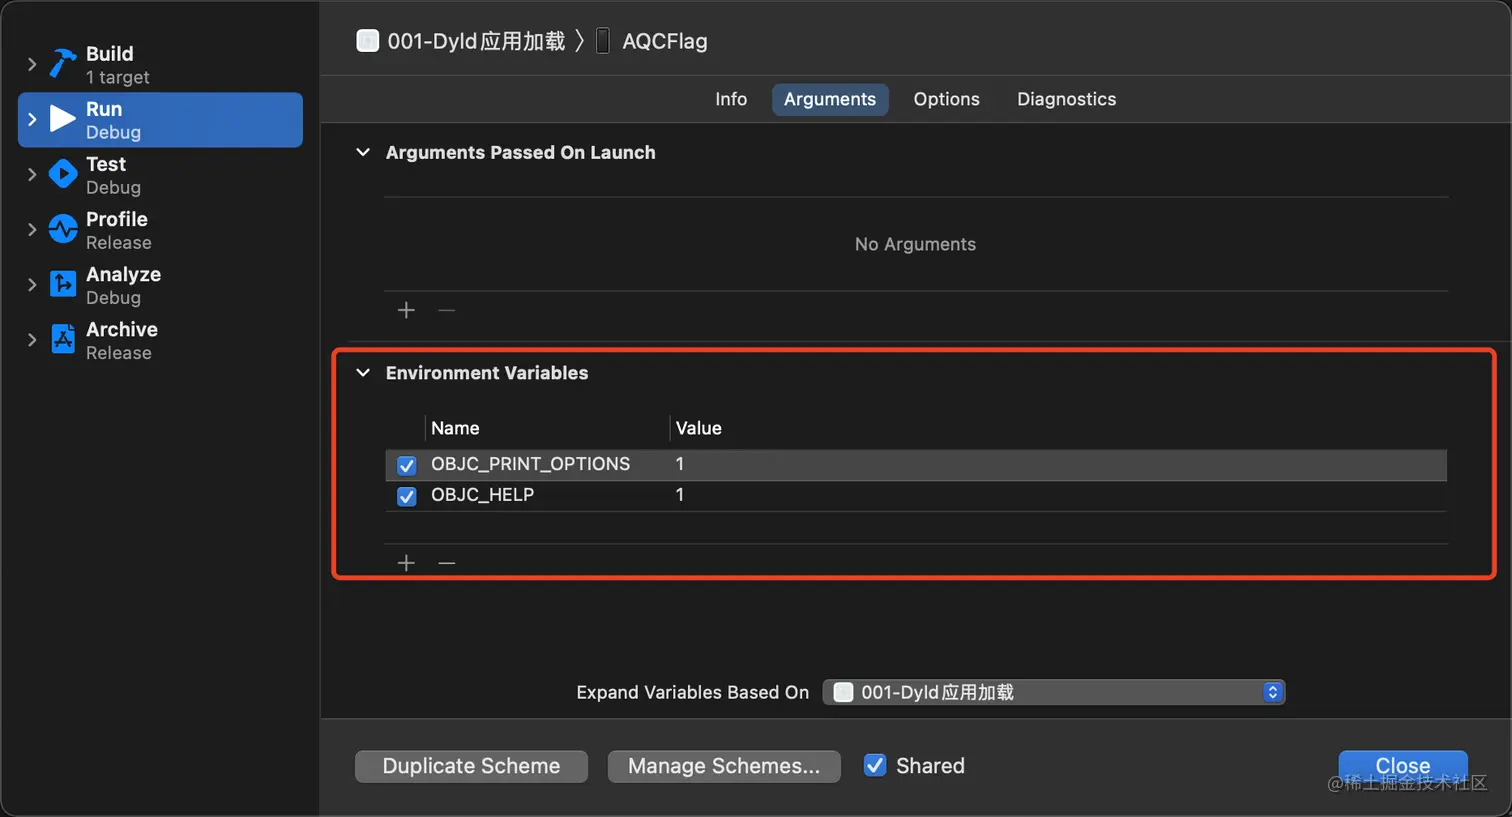Add a launch argument with plus button
This screenshot has width=1512, height=817.
tap(406, 310)
